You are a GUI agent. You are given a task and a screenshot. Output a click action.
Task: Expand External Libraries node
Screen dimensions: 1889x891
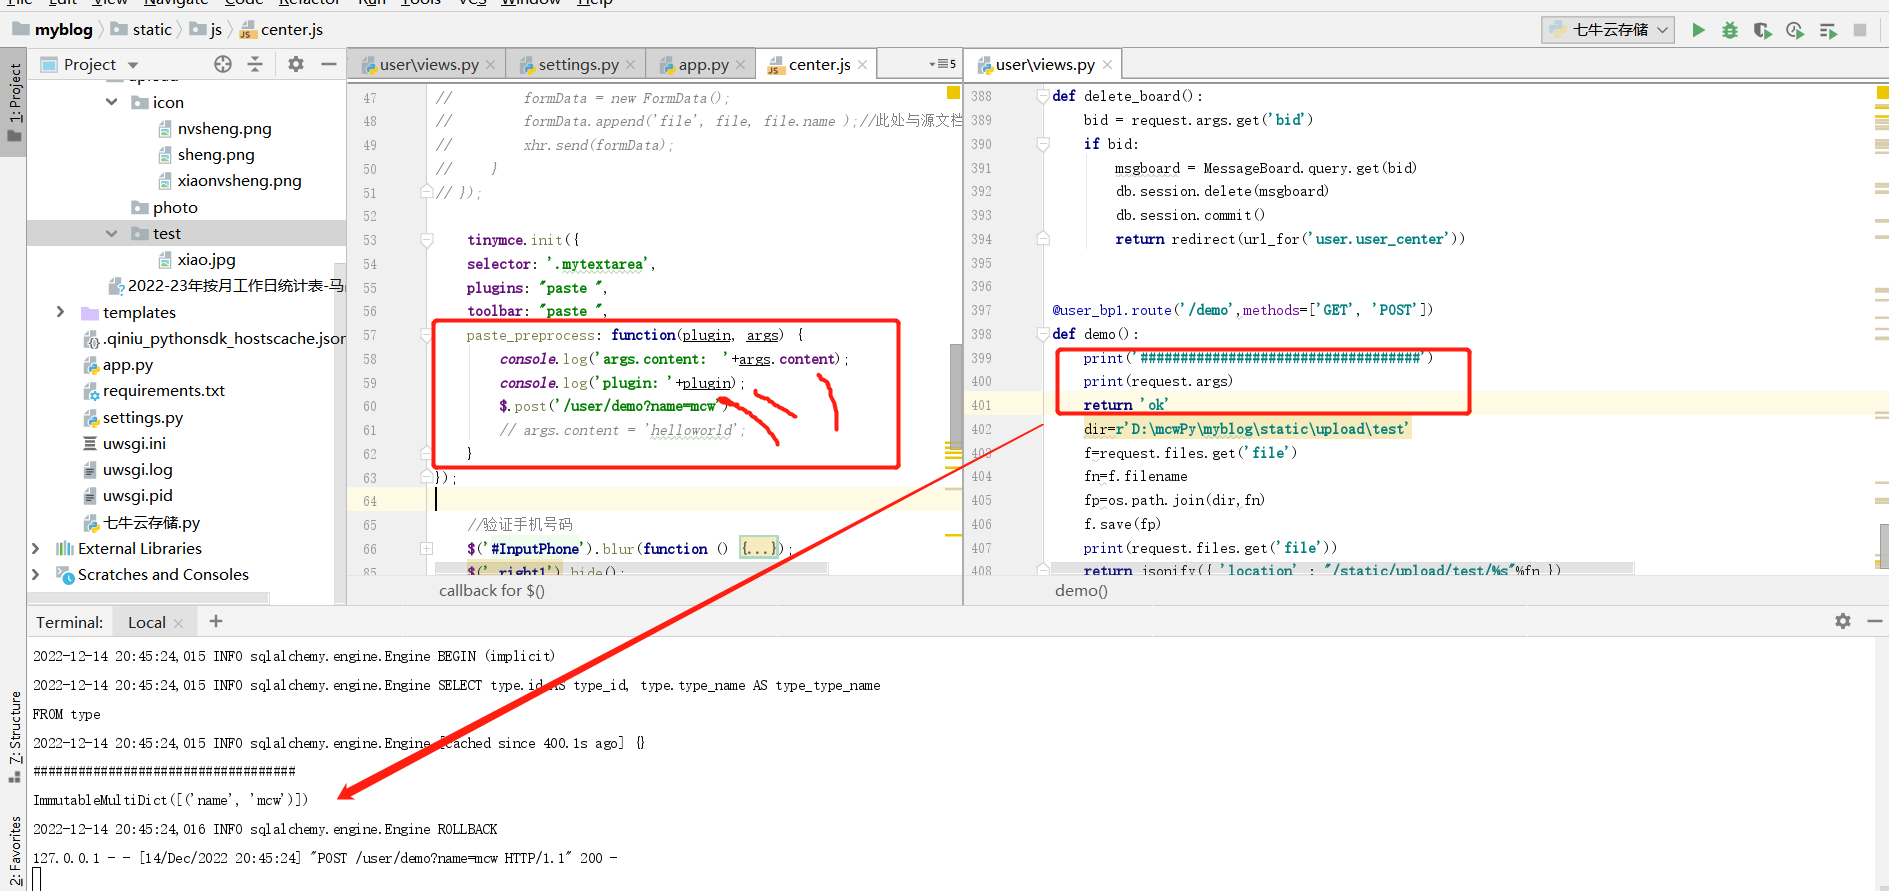[36, 548]
